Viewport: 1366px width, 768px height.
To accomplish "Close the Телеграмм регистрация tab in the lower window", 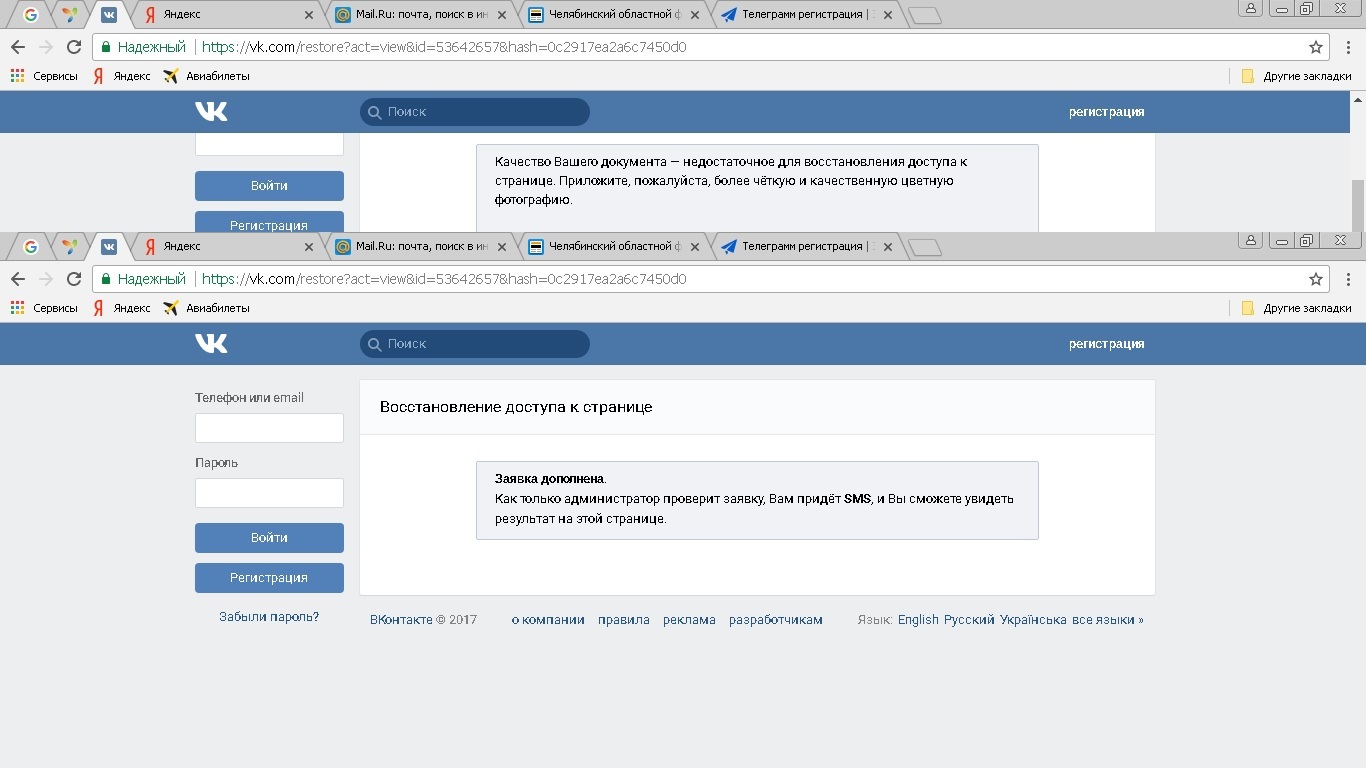I will [x=886, y=247].
